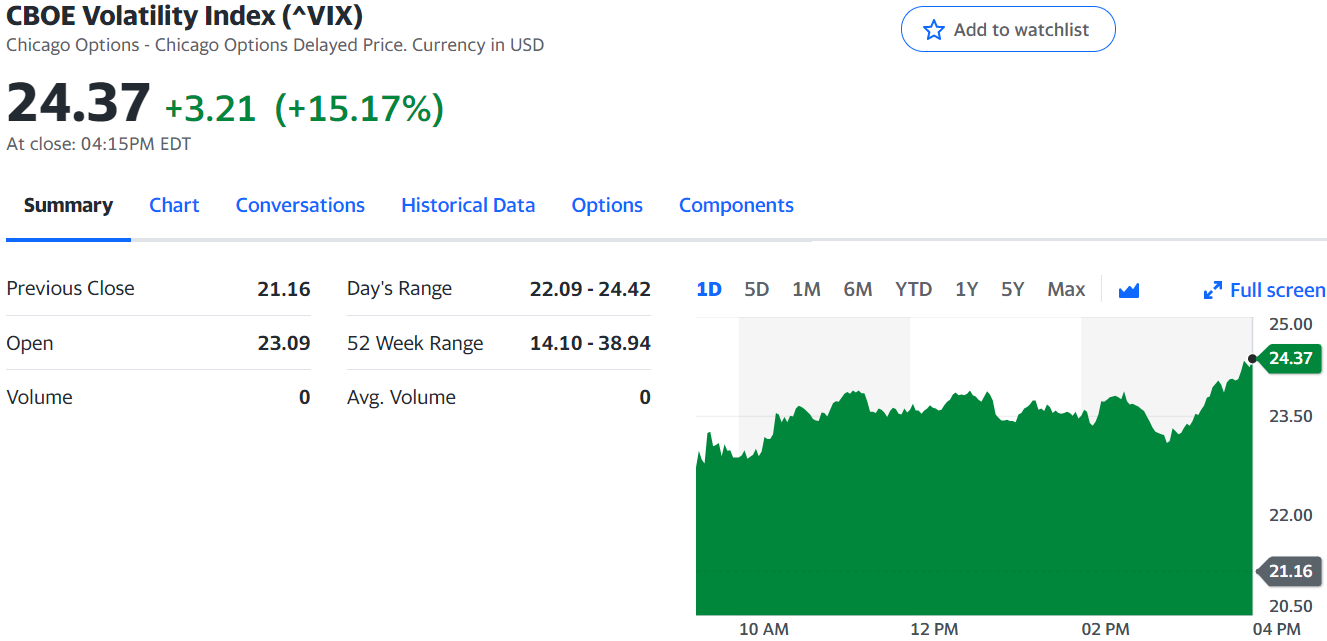Select the Max chart range
The width and height of the screenshot is (1327, 641).
tap(1066, 289)
